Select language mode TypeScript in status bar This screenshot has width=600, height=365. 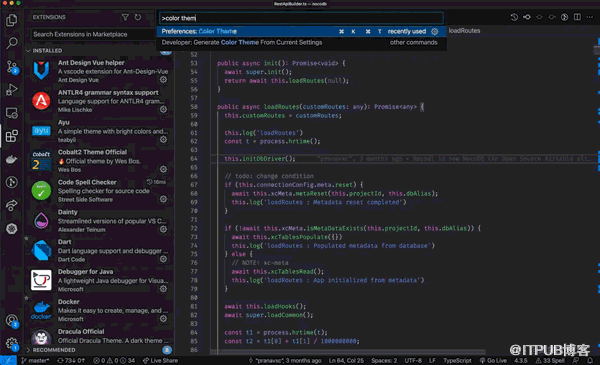coord(457,360)
